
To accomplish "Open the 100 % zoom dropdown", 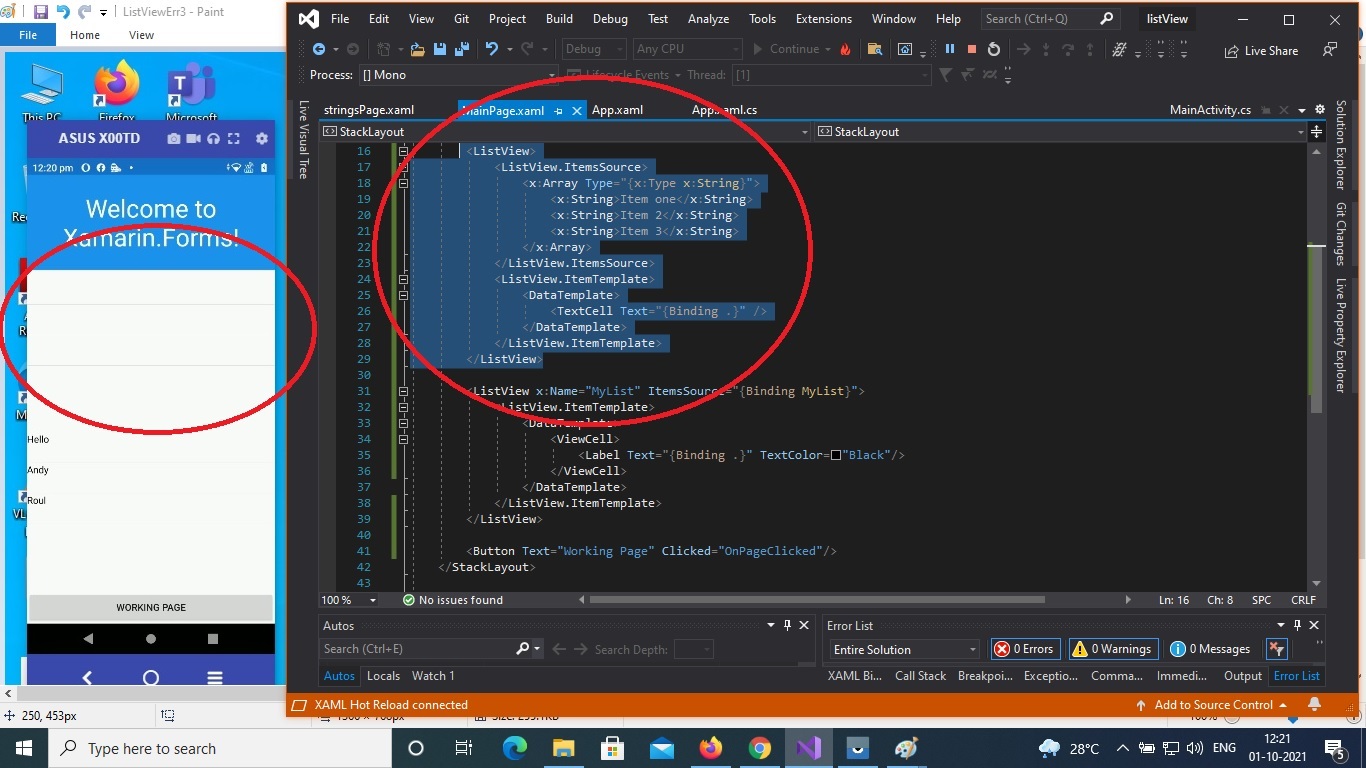I will [x=349, y=600].
